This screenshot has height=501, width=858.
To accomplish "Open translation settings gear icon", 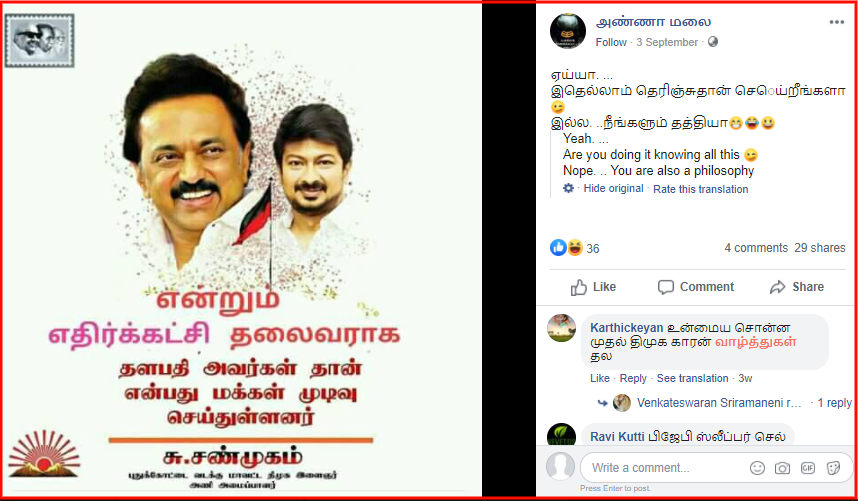I will click(569, 188).
